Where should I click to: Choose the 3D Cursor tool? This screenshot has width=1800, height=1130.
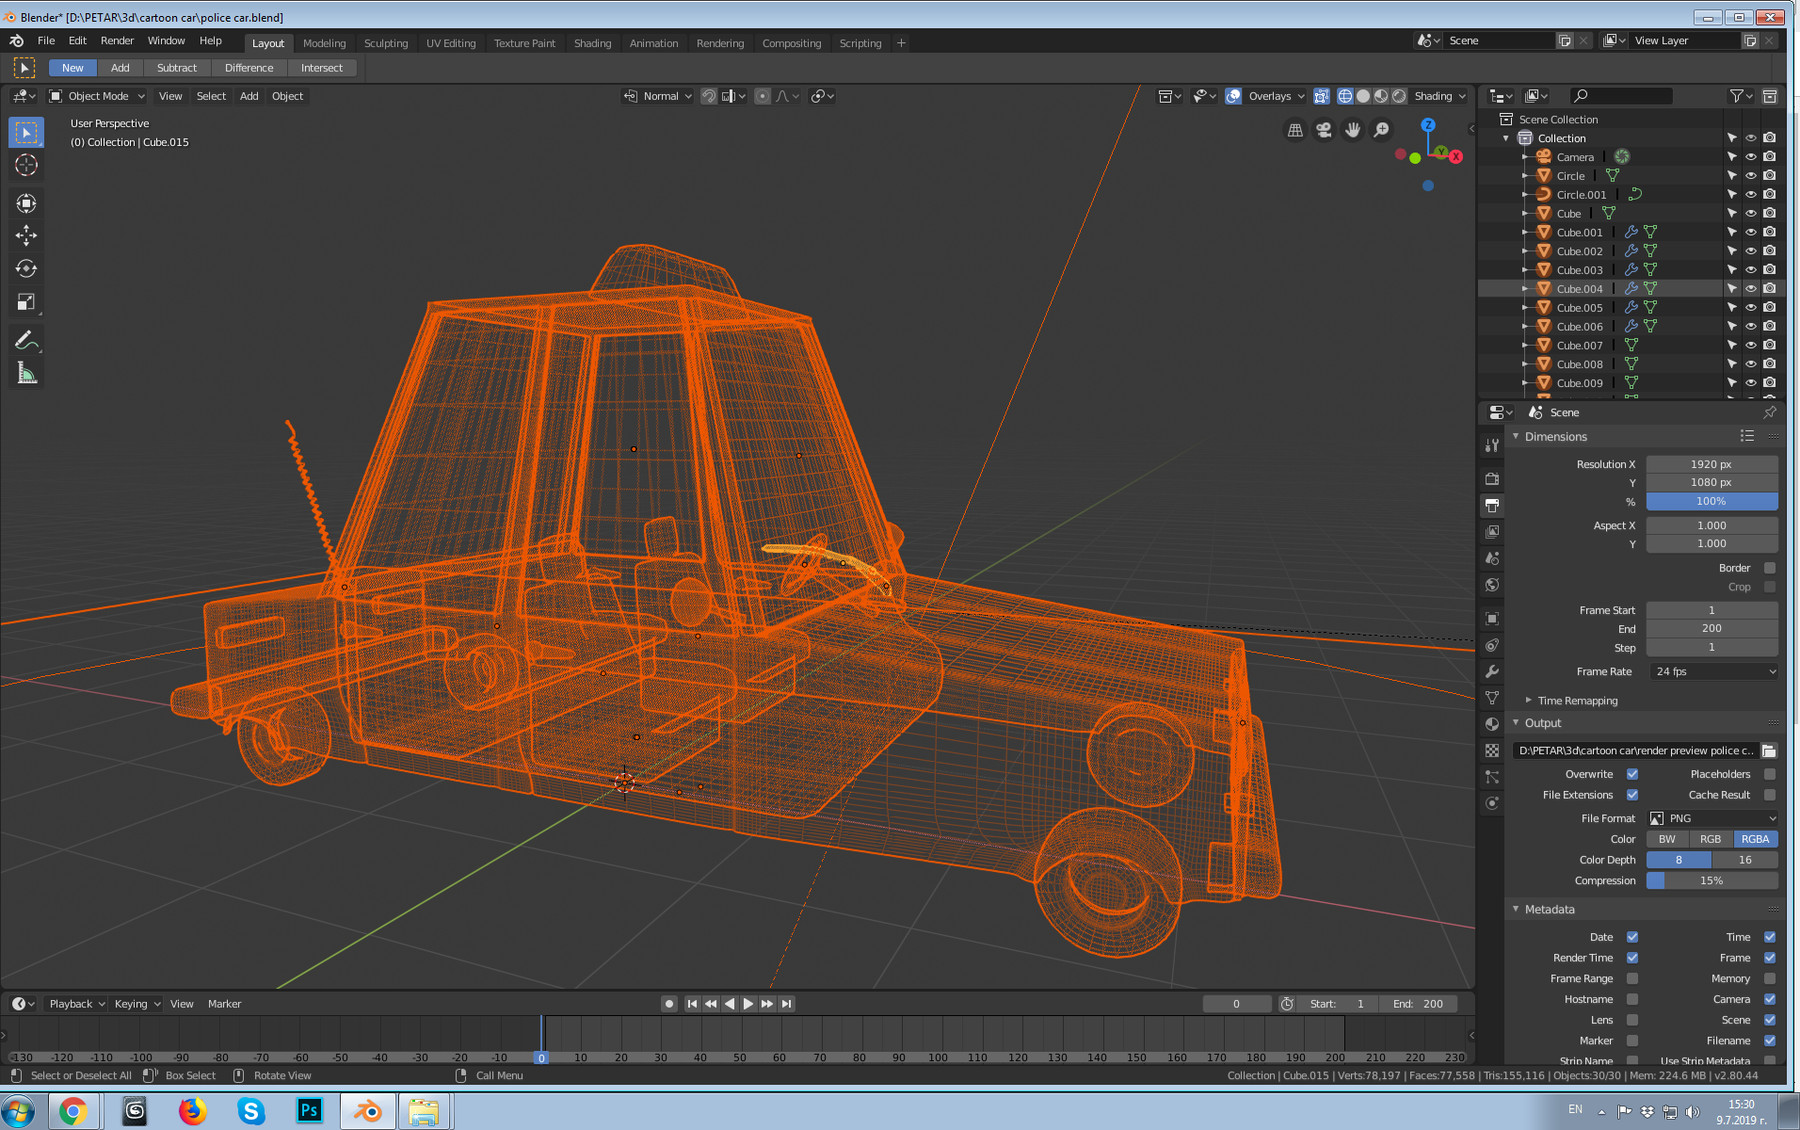tap(26, 165)
